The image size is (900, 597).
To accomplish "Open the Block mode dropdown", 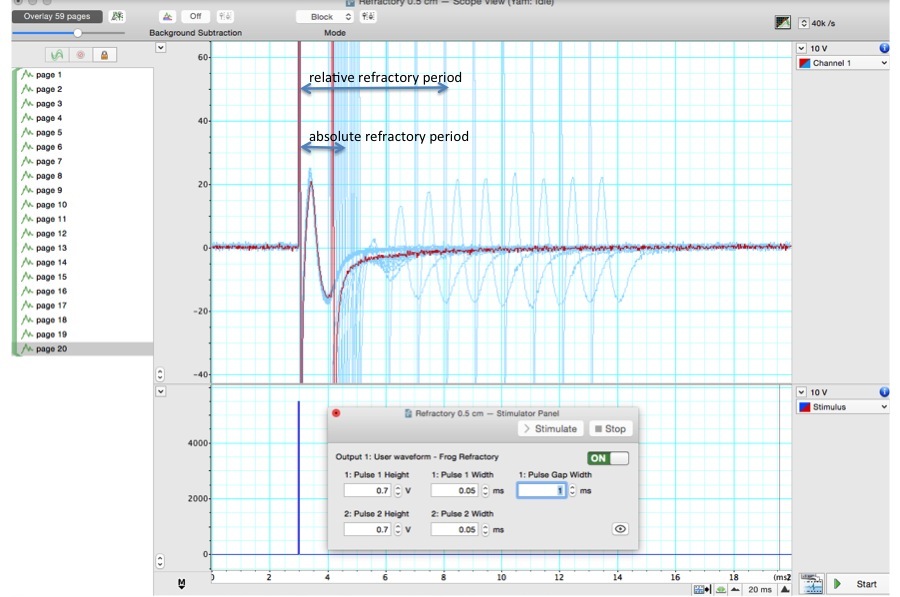I will [325, 17].
